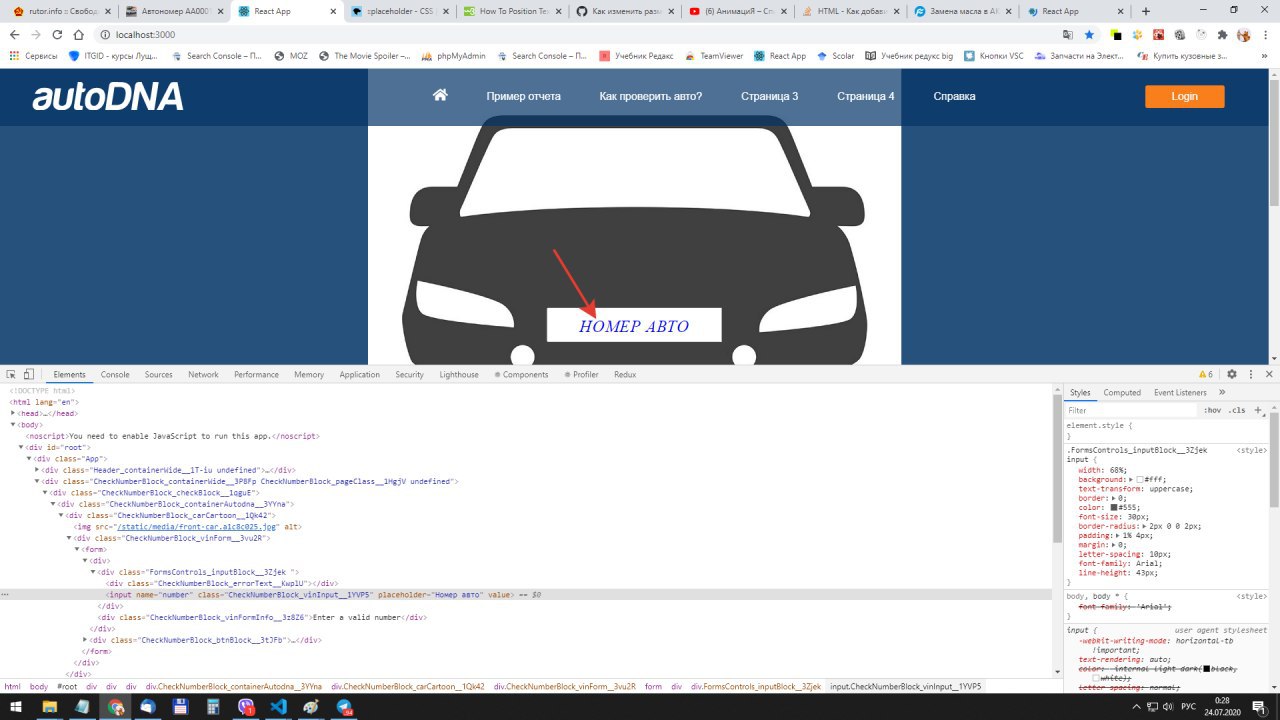
Task: Toggle the .cls class editor
Action: (x=1237, y=410)
